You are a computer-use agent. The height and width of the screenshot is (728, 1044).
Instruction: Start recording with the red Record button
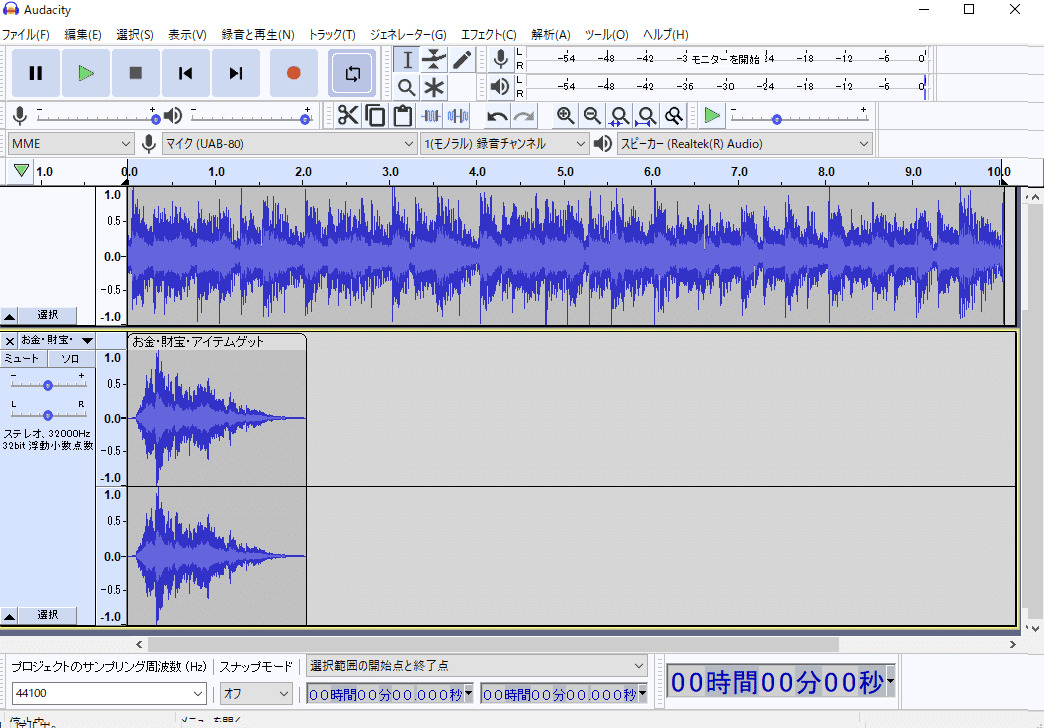click(294, 73)
